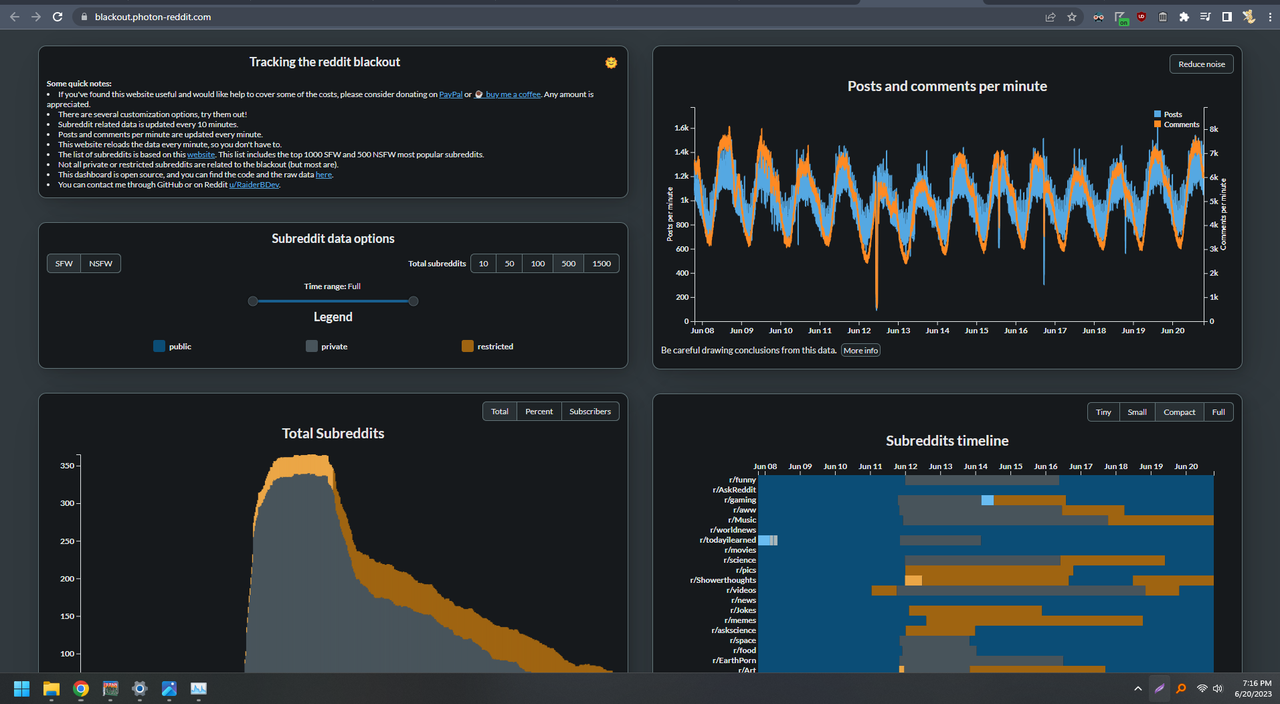Toggle the sun light/dark theme icon

coord(611,62)
